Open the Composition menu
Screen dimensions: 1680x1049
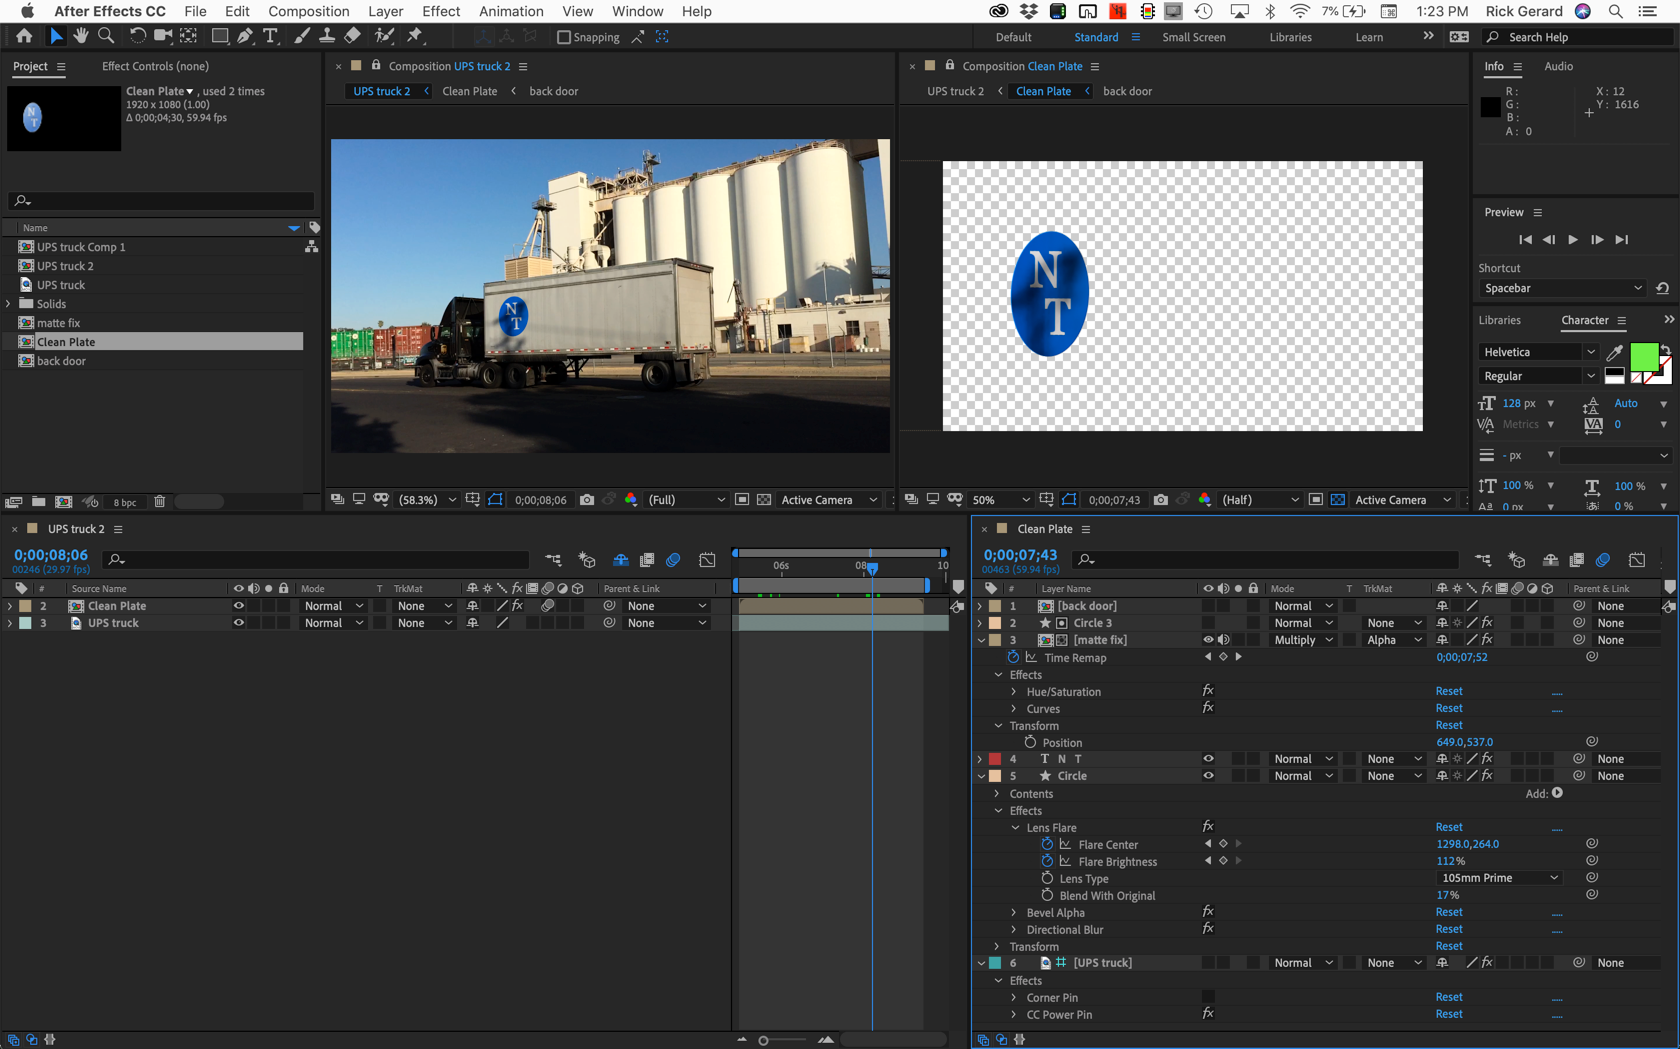(308, 11)
